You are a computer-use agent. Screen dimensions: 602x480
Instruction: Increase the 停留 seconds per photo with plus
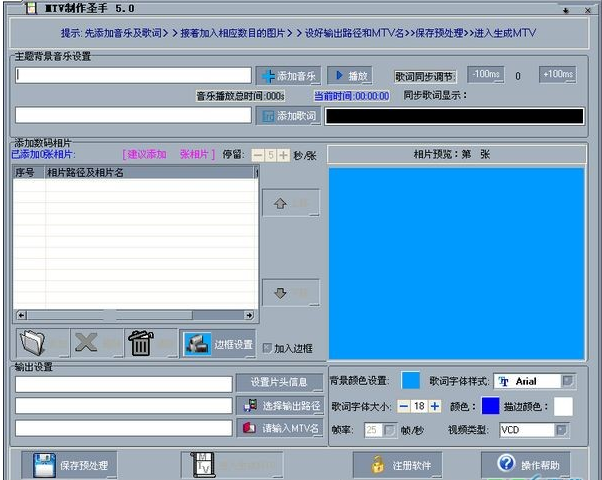283,155
